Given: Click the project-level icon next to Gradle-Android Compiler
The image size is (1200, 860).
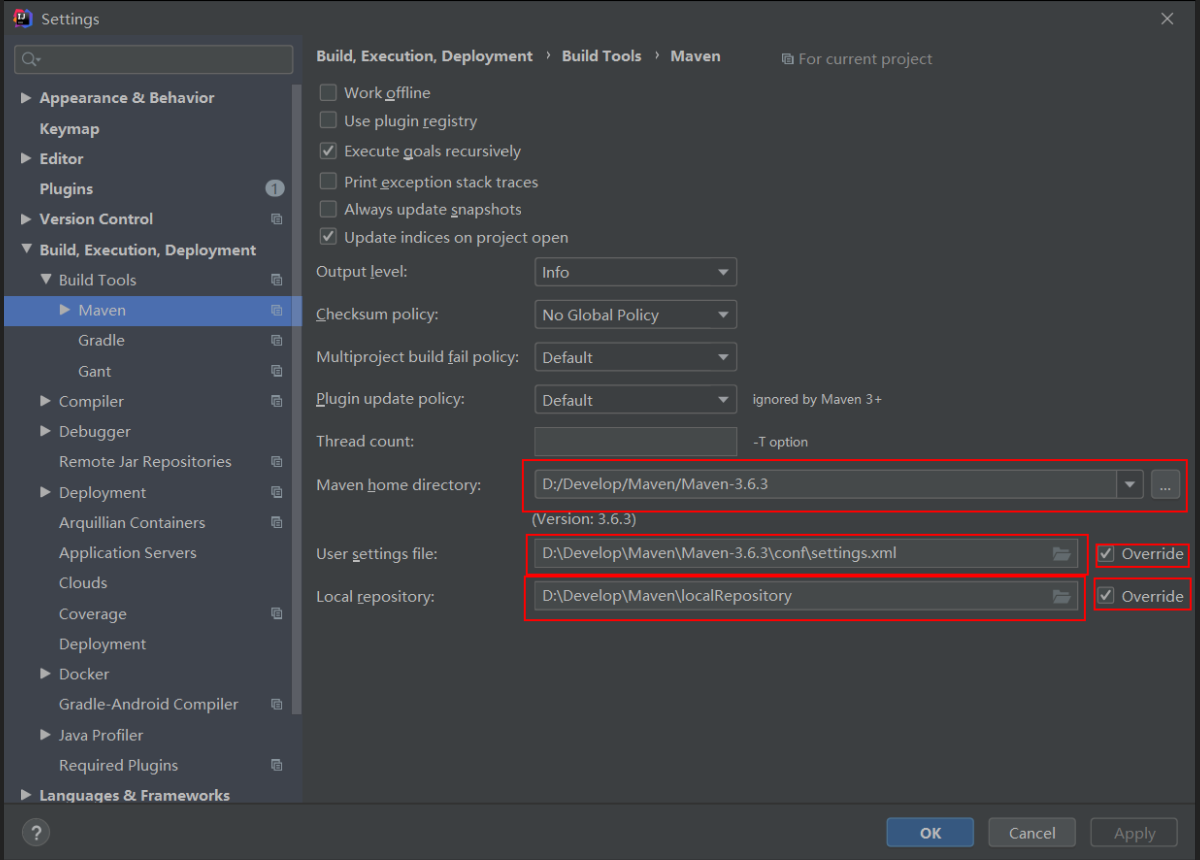Looking at the screenshot, I should tap(277, 704).
